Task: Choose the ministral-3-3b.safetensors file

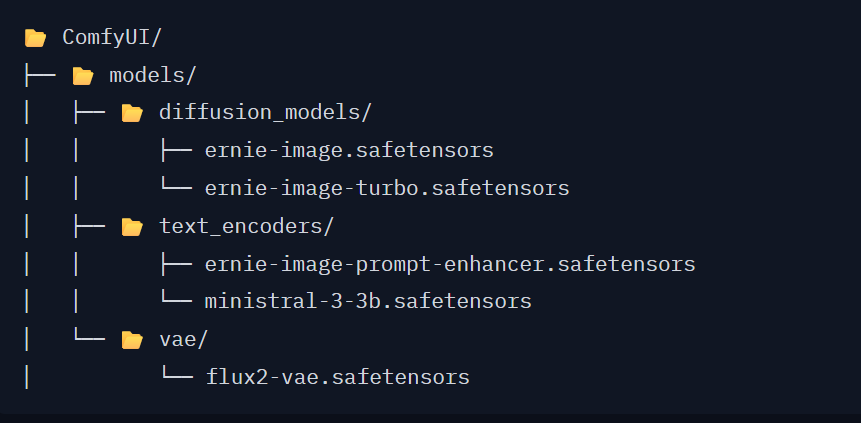Action: point(368,301)
